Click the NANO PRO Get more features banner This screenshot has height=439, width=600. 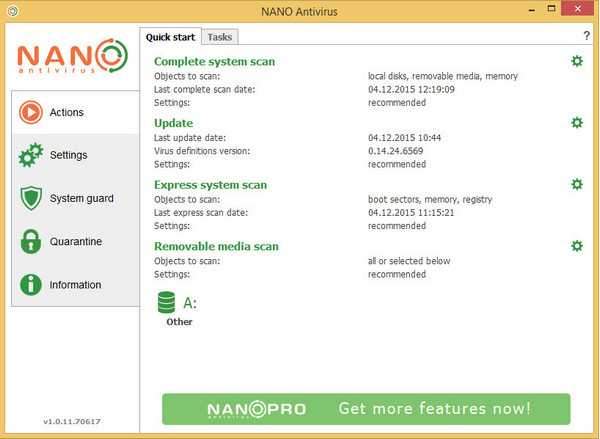tap(366, 409)
